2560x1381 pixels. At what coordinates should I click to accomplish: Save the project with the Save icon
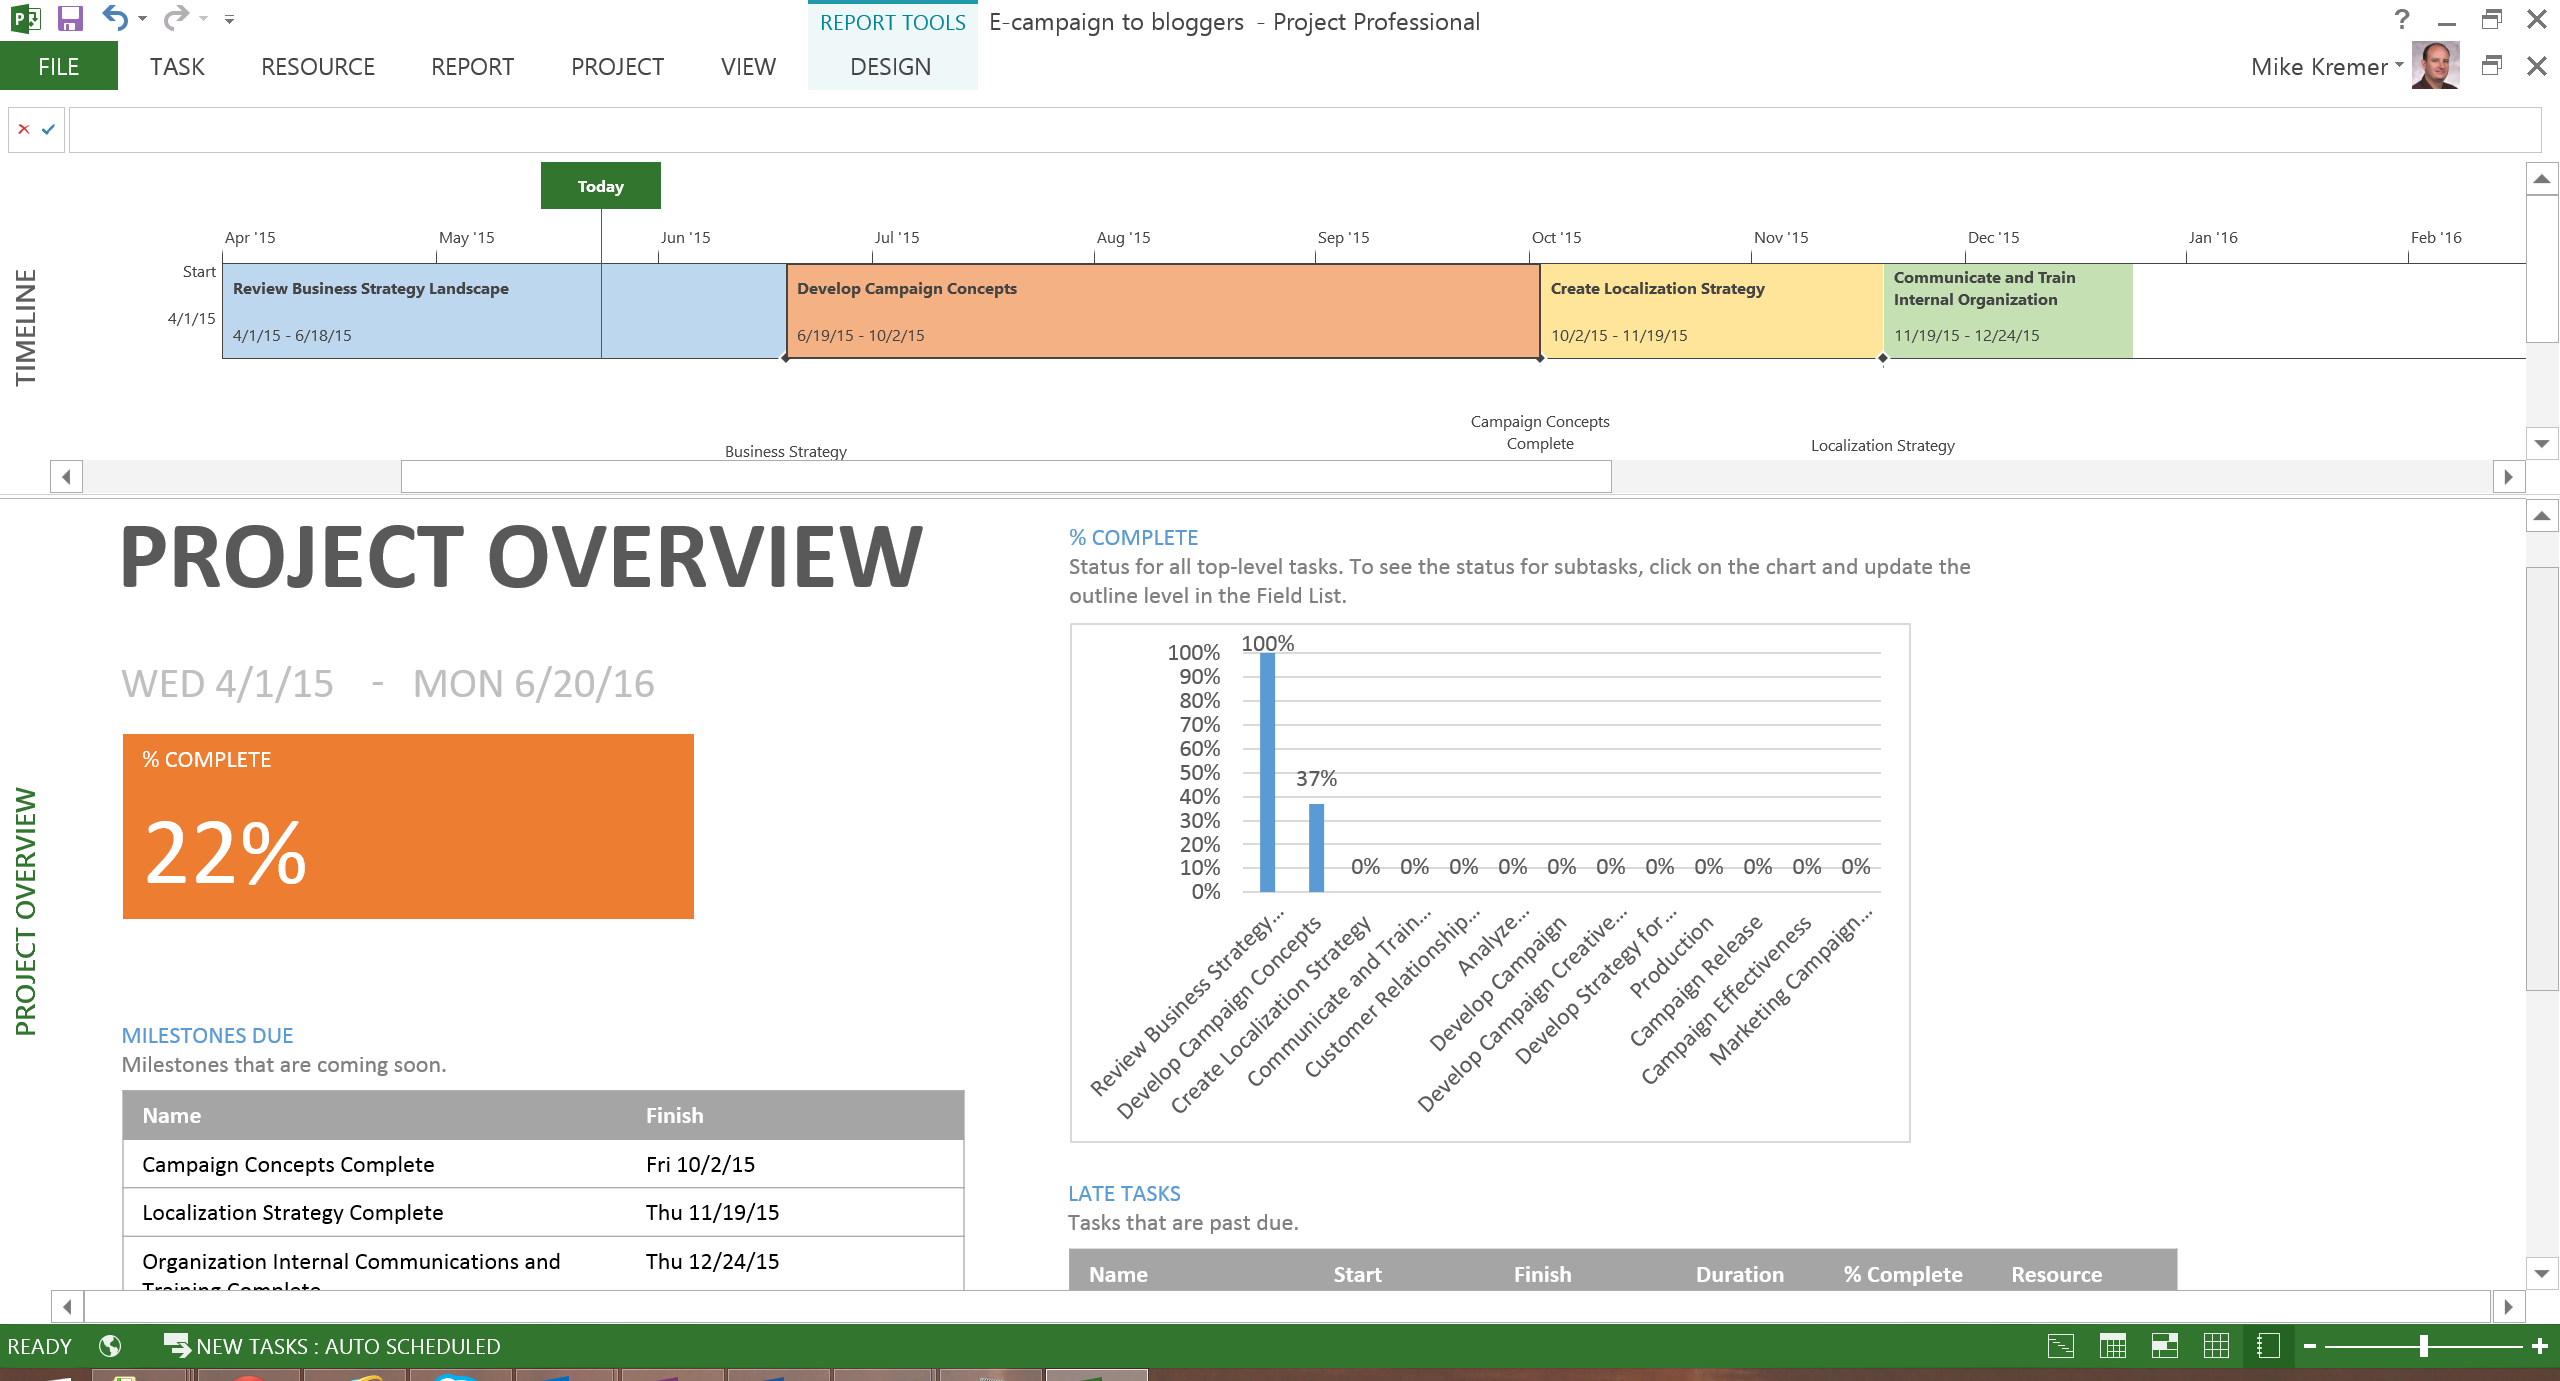(x=68, y=18)
